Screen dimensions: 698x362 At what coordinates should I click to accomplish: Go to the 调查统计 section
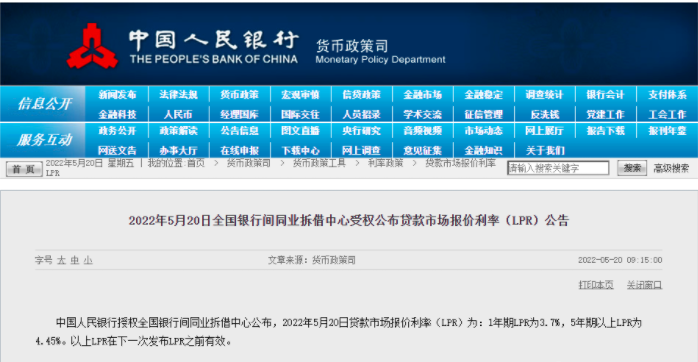(544, 95)
